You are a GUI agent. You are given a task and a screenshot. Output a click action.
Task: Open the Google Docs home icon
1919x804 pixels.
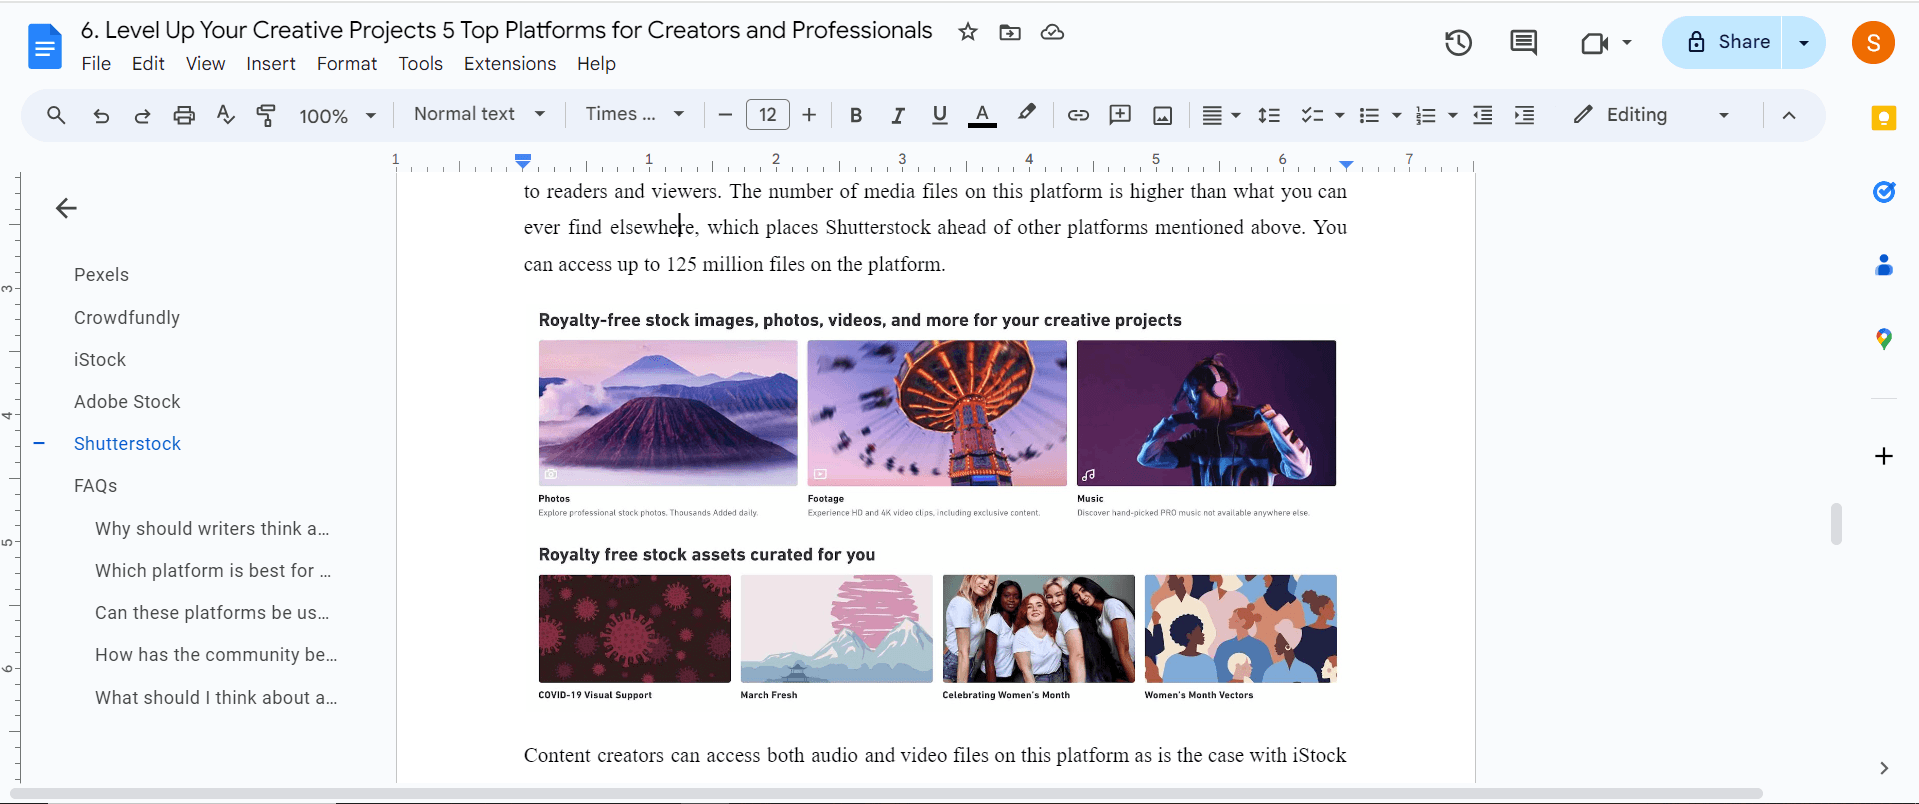[44, 46]
